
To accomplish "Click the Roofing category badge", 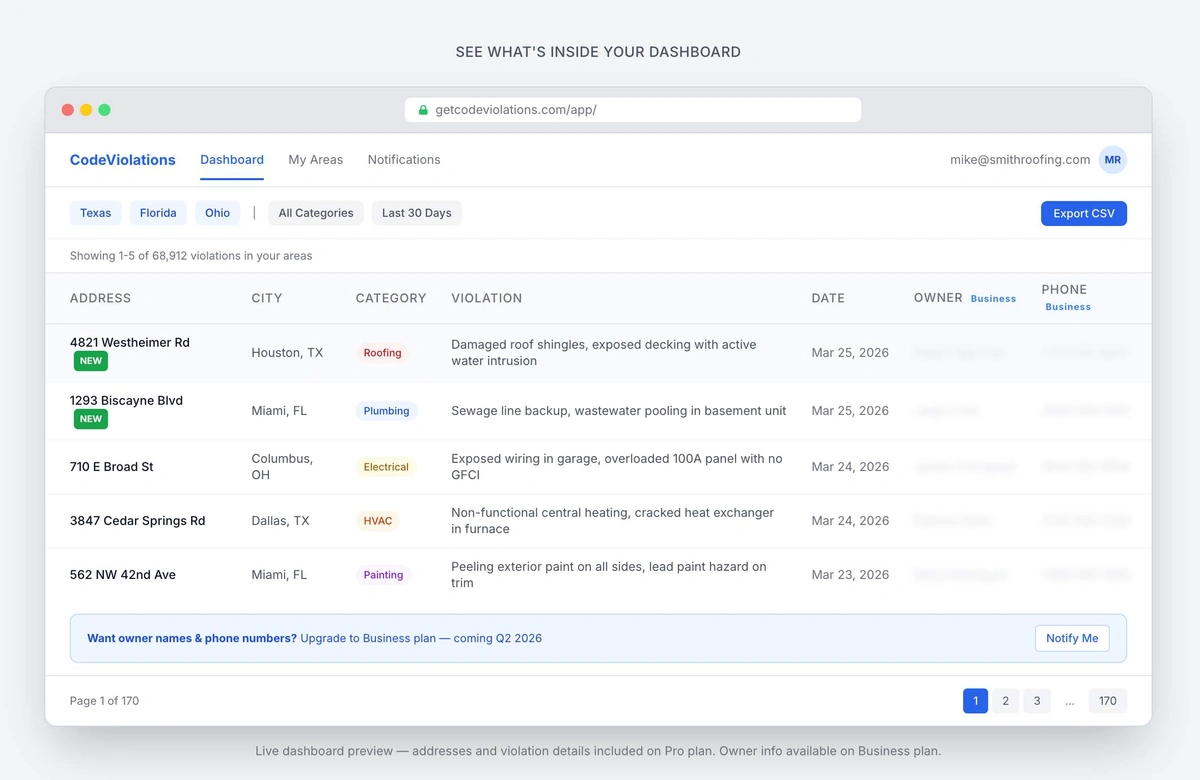I will click(383, 352).
